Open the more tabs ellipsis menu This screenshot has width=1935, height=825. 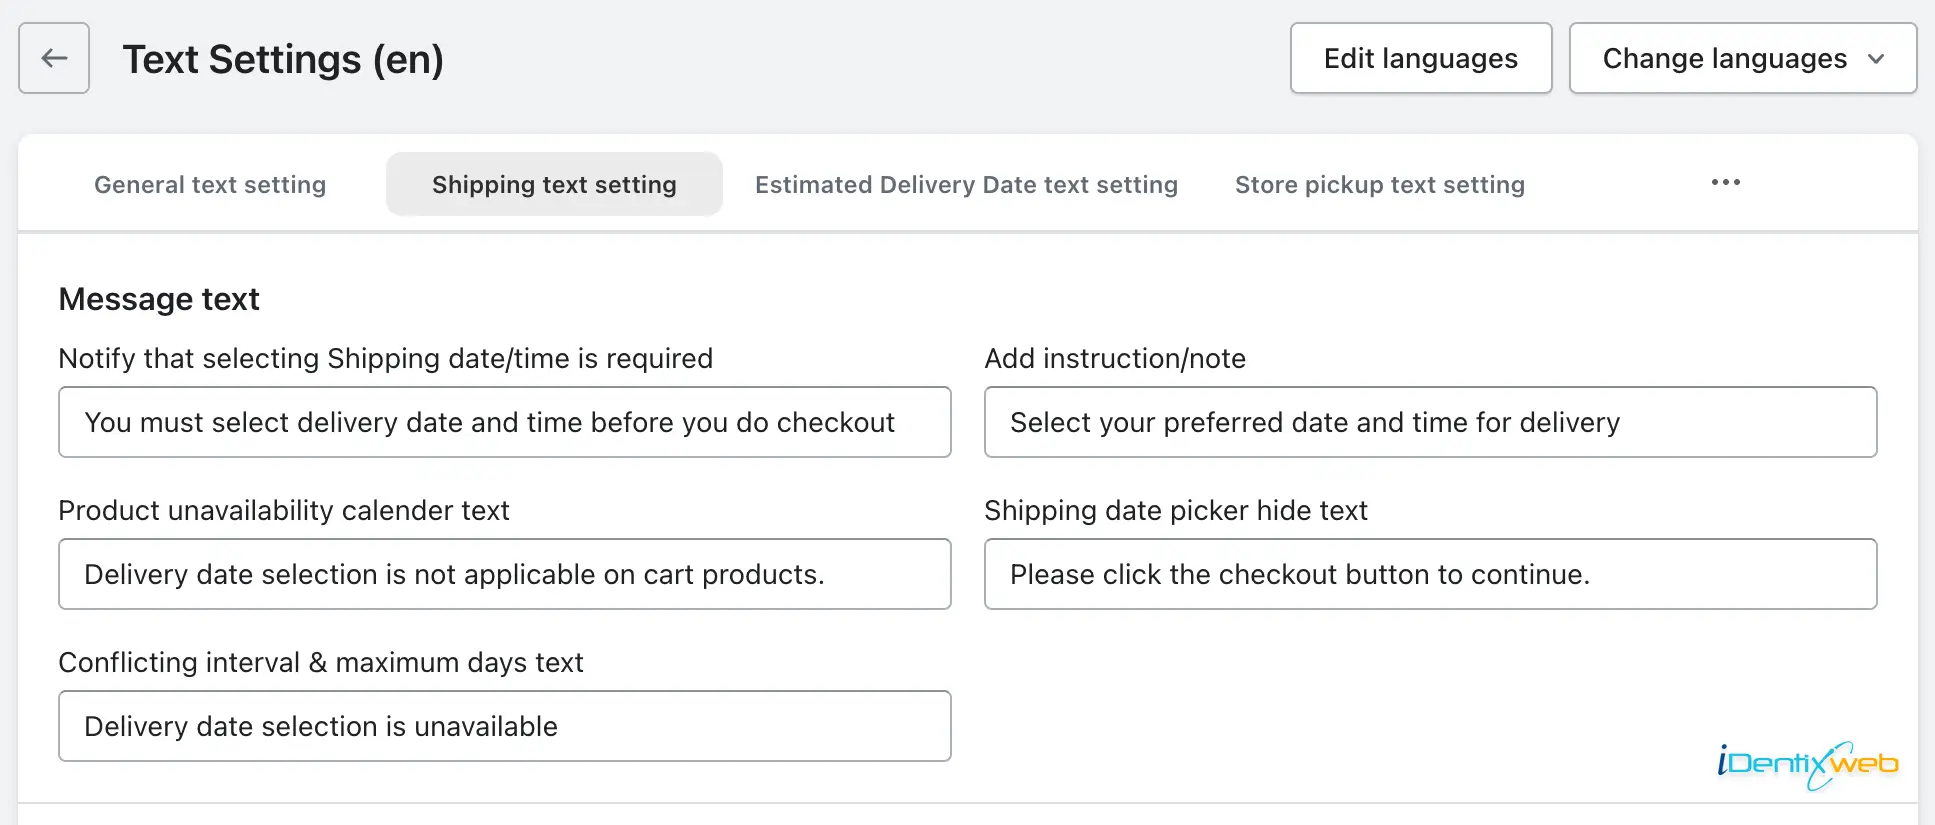1725,183
